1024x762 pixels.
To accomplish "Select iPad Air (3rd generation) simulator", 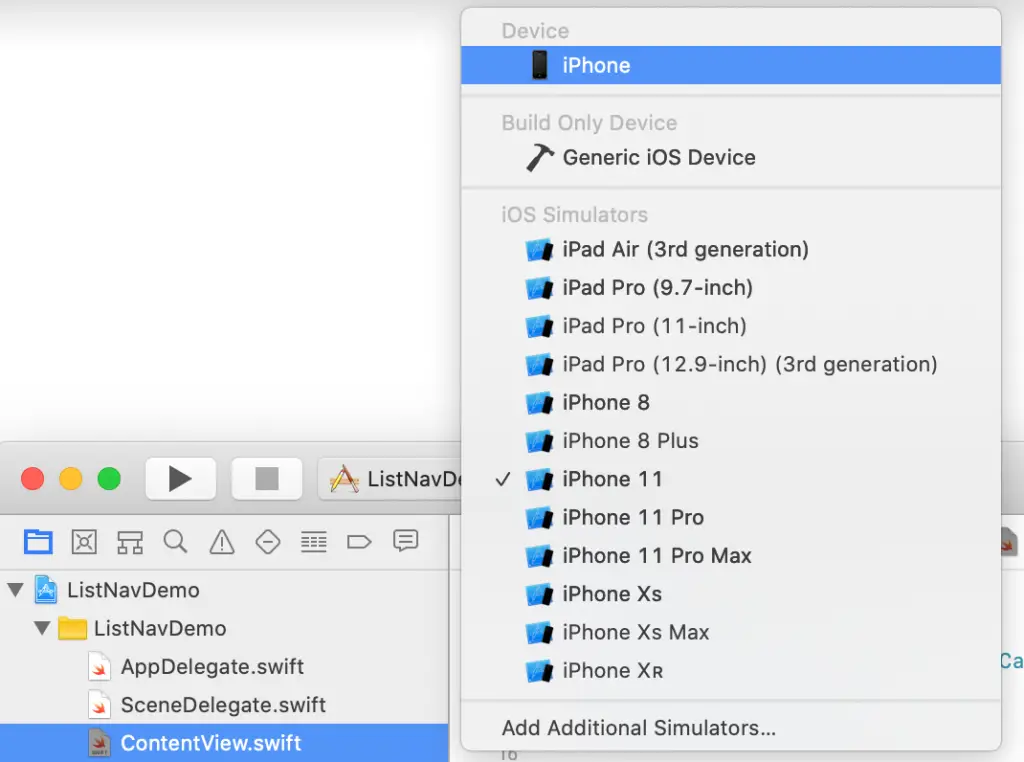I will pyautogui.click(x=731, y=249).
